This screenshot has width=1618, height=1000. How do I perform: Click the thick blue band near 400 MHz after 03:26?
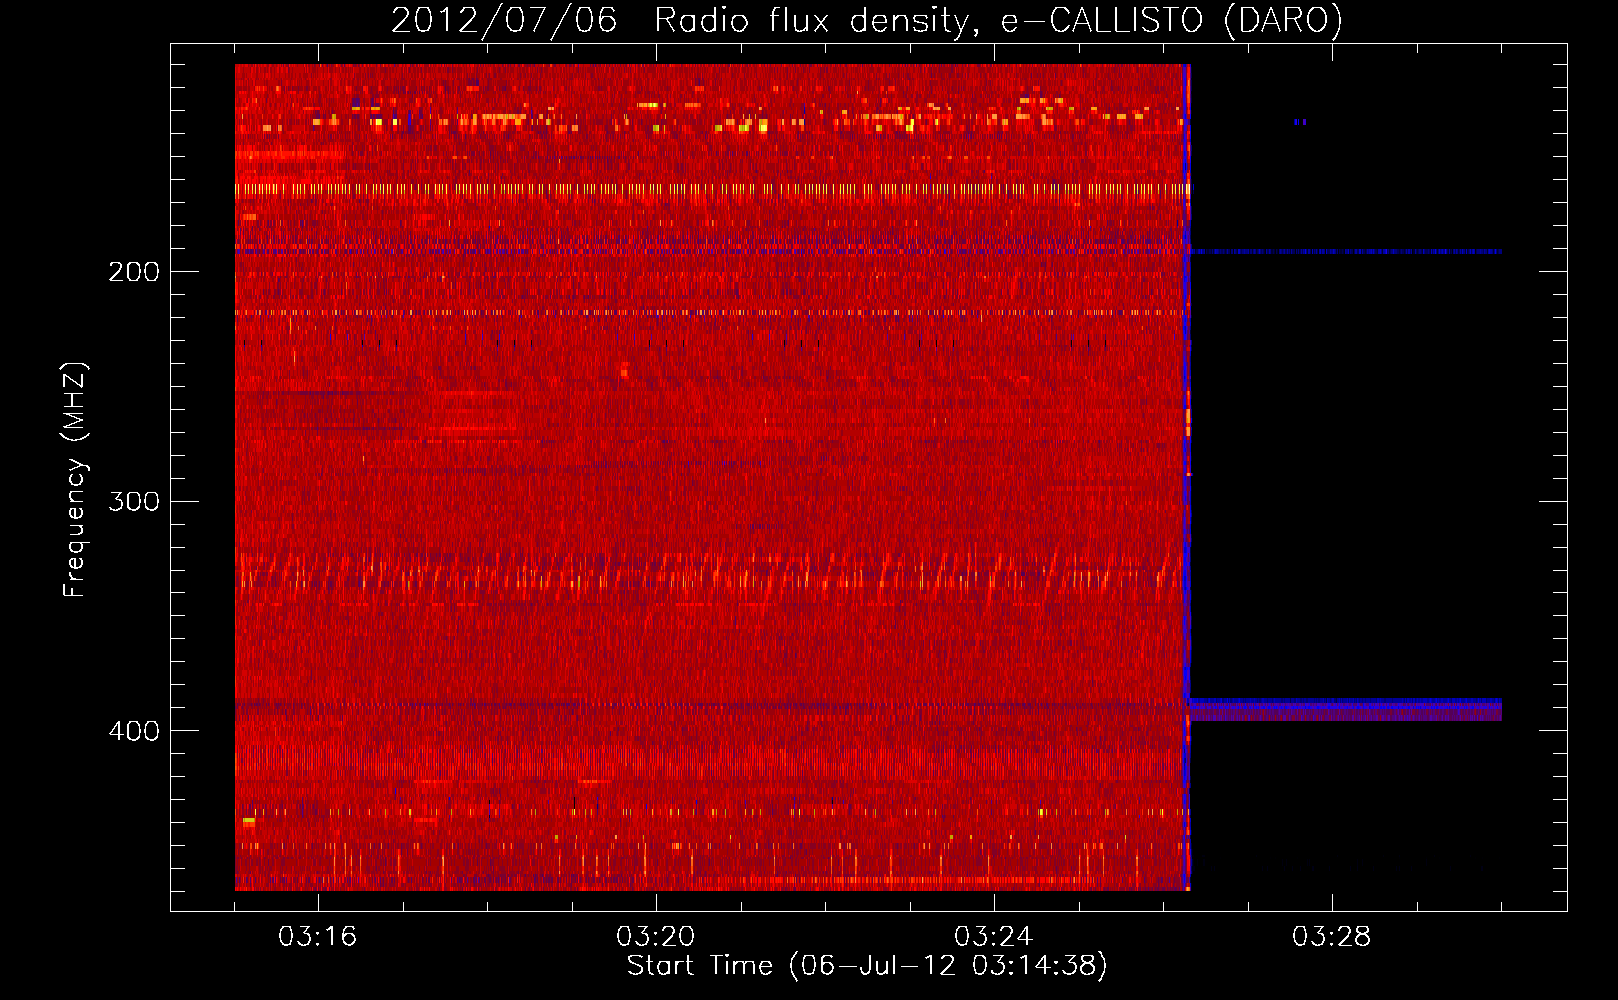[1345, 710]
